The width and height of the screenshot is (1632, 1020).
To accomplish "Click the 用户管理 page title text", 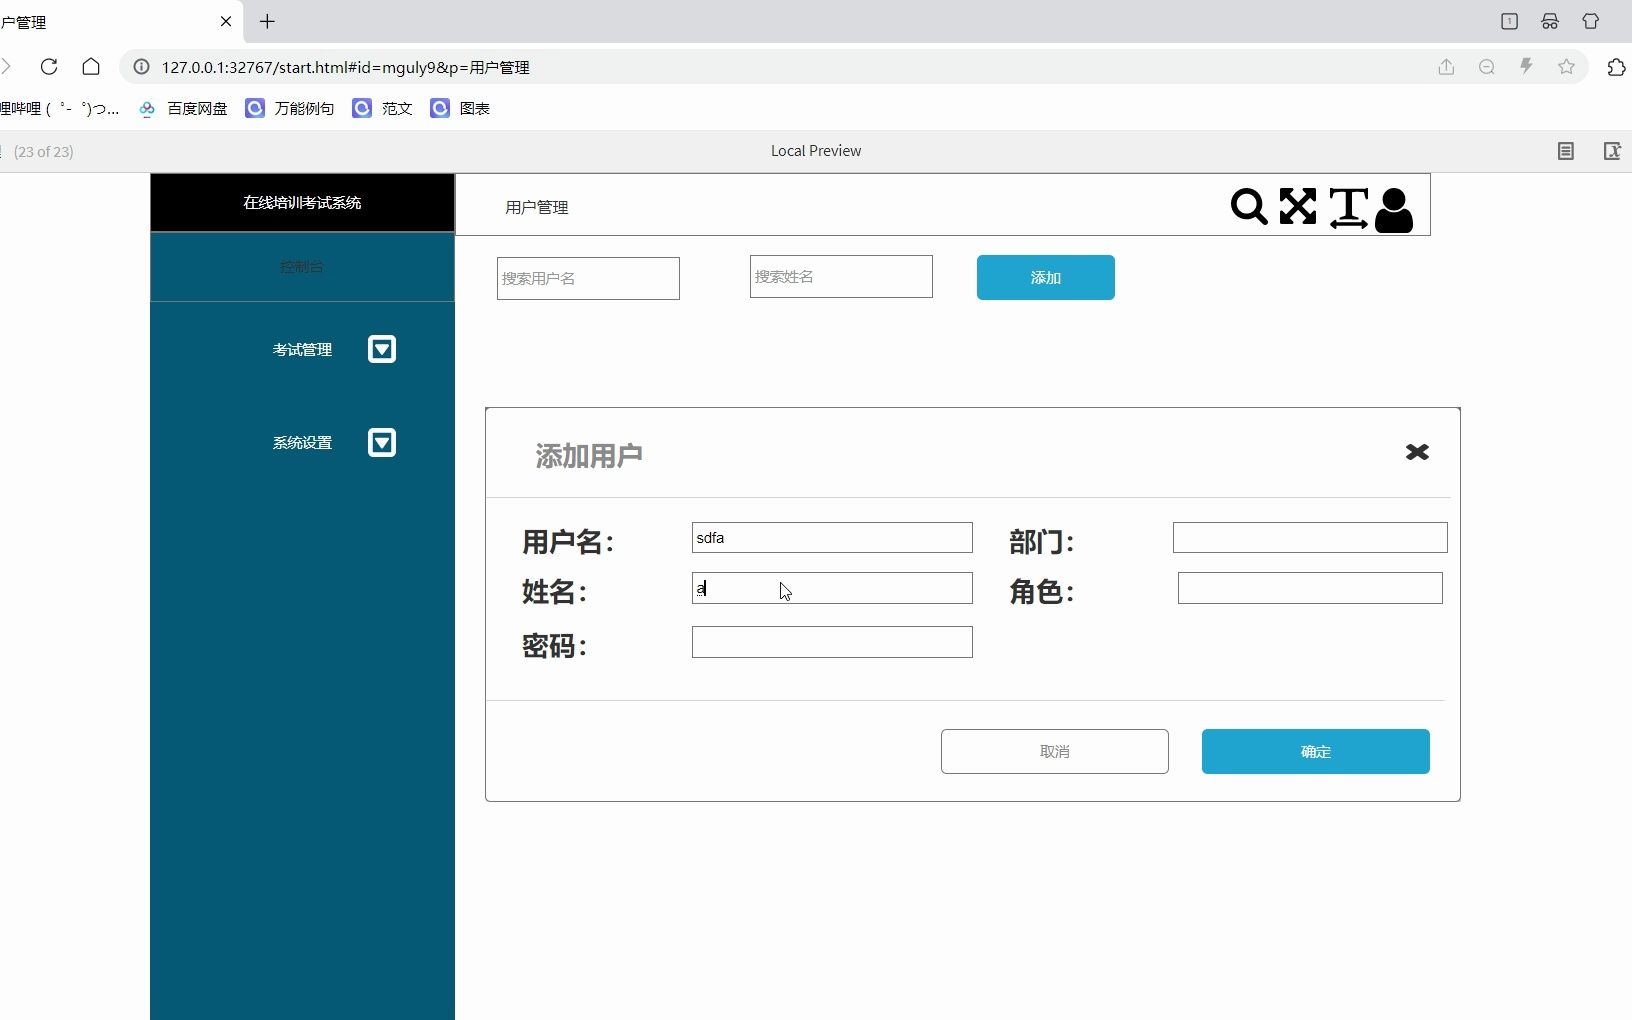I will [537, 207].
